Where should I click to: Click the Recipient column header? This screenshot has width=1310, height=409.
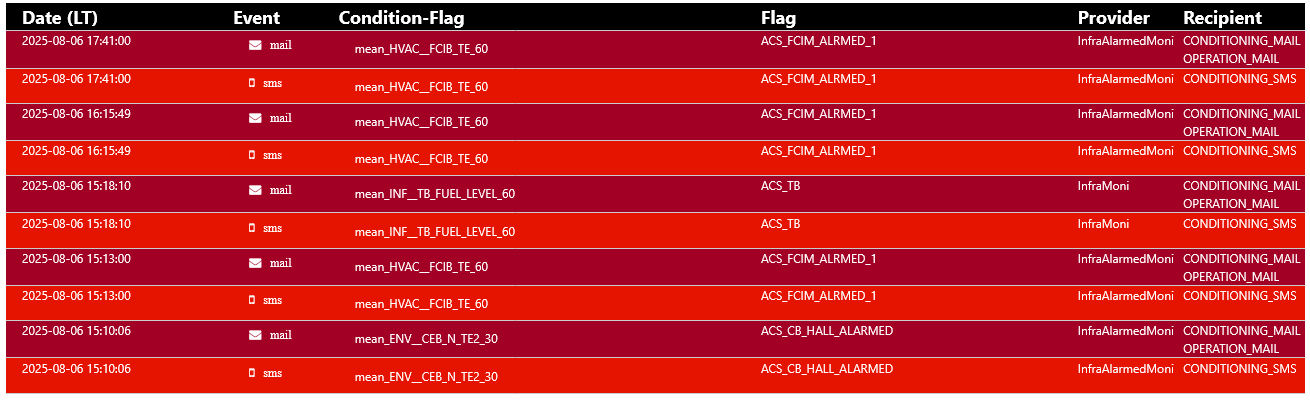pos(1223,17)
